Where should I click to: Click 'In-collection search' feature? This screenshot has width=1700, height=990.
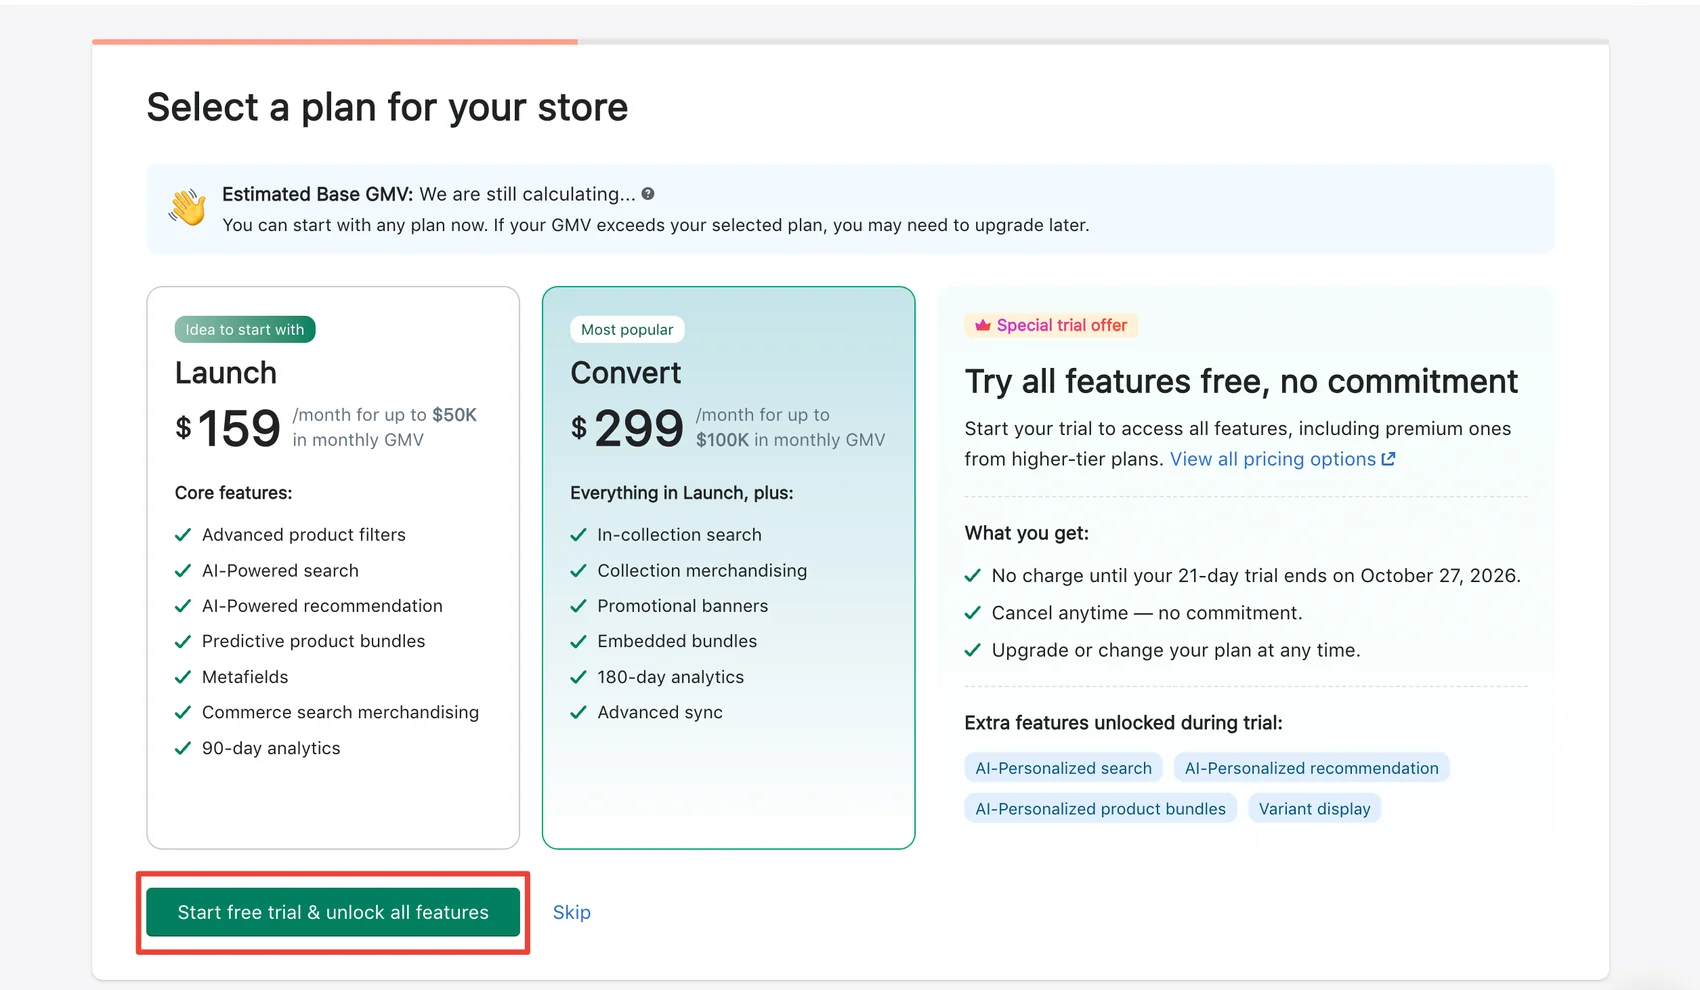[x=679, y=535]
